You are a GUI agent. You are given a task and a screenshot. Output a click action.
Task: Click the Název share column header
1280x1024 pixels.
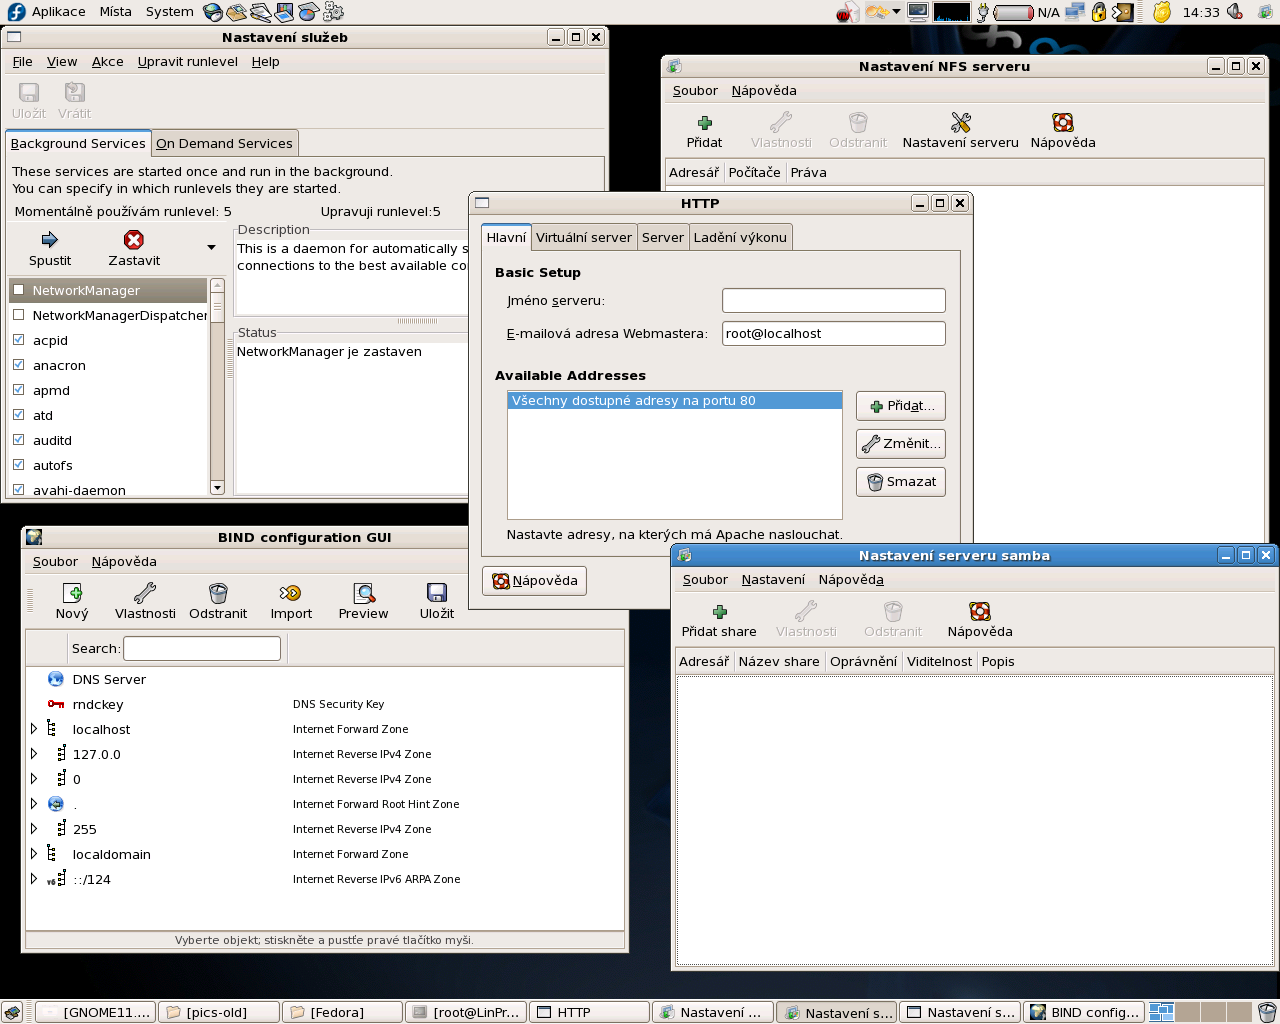point(779,661)
